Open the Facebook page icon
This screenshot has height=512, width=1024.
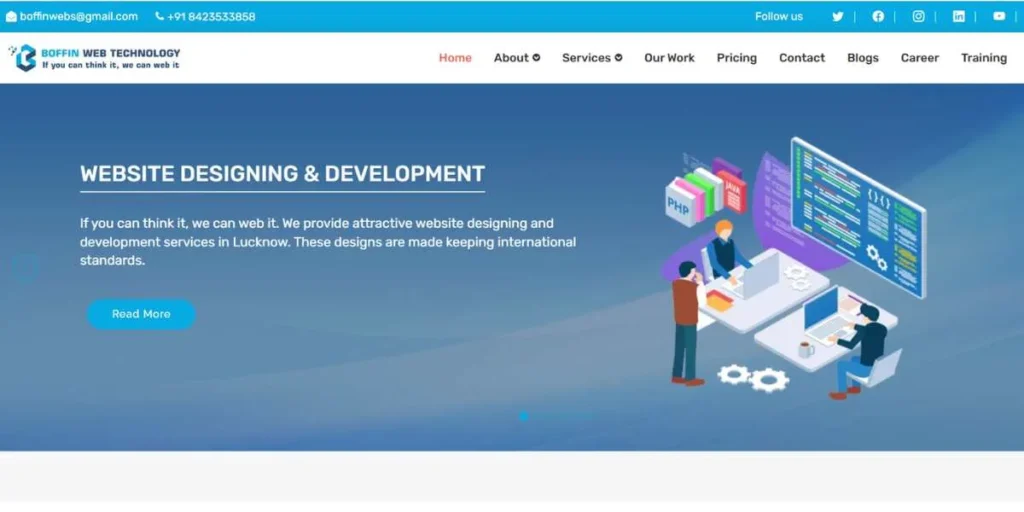(878, 16)
